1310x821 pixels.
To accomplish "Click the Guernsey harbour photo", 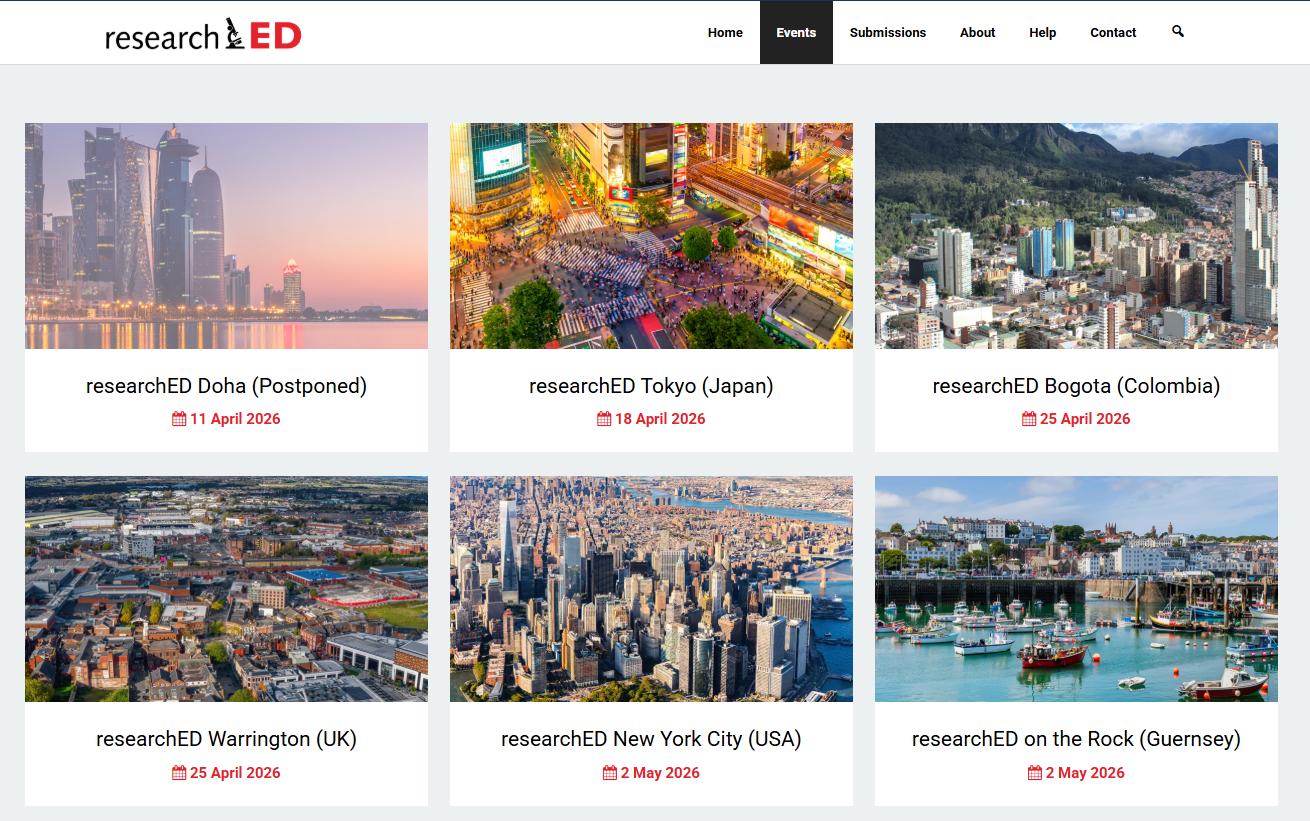I will [x=1076, y=589].
